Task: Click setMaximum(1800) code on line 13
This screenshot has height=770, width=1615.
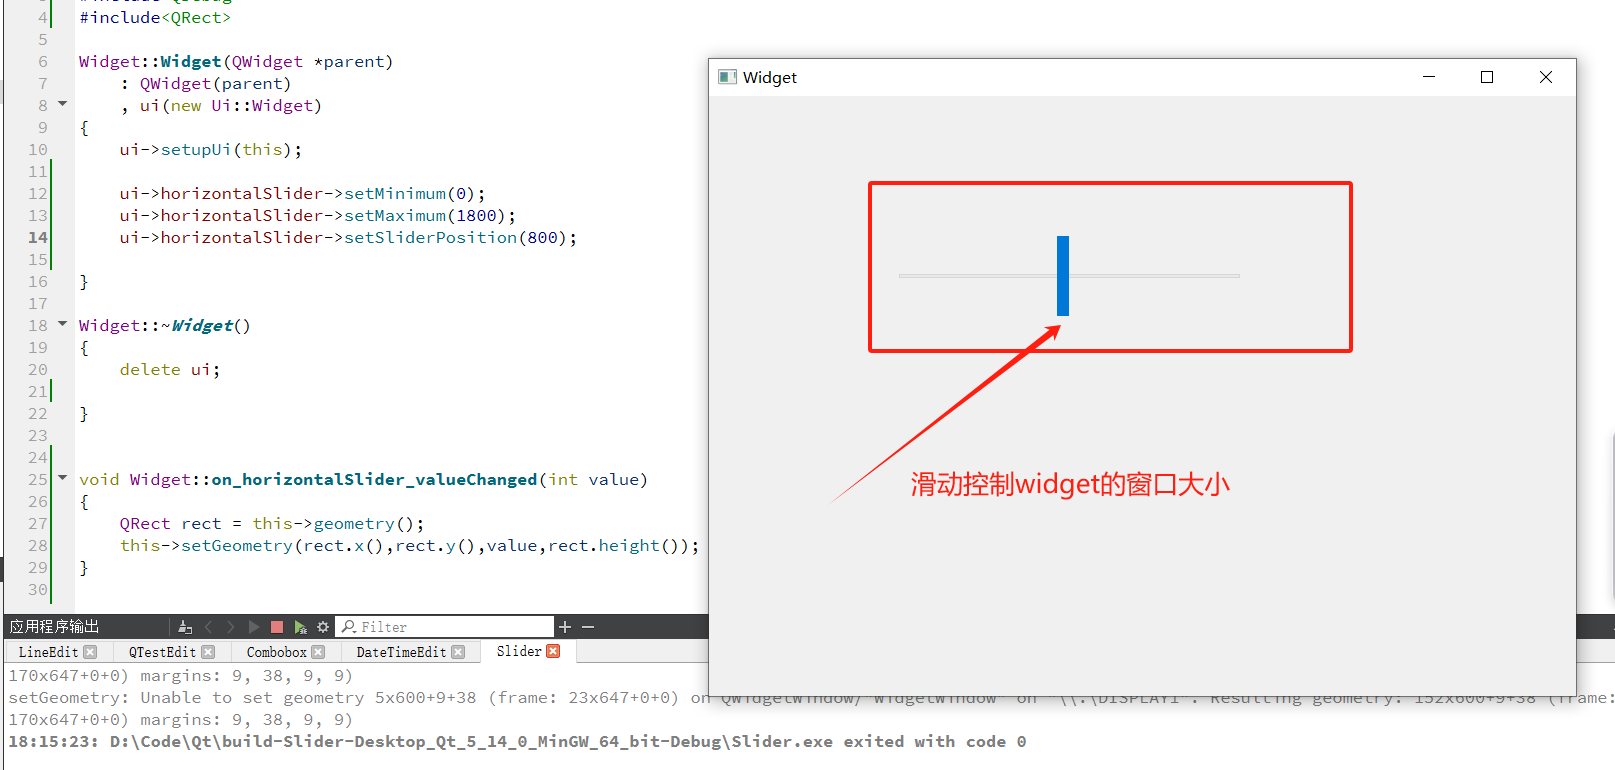Action: (430, 216)
